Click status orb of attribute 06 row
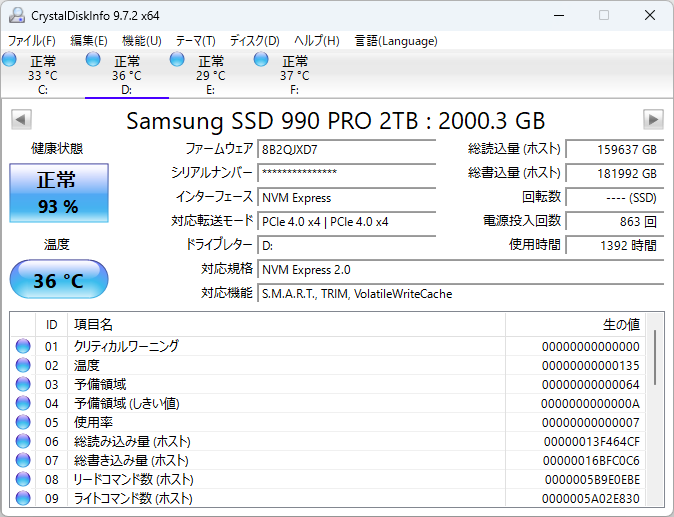Screen dimensions: 674x517 click(23, 441)
